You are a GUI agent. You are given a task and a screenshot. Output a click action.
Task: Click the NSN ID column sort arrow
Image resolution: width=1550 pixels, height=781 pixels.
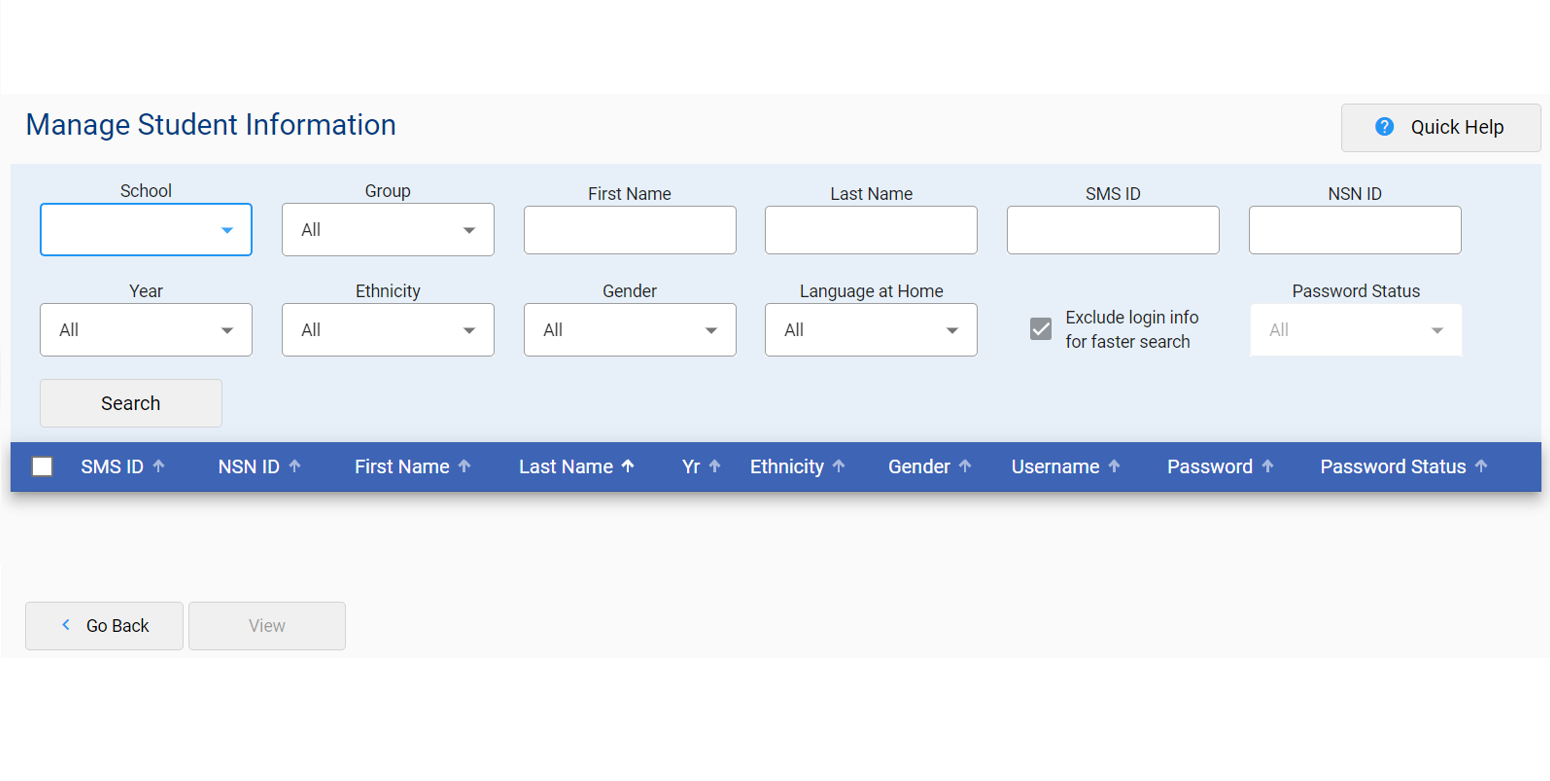tap(296, 466)
